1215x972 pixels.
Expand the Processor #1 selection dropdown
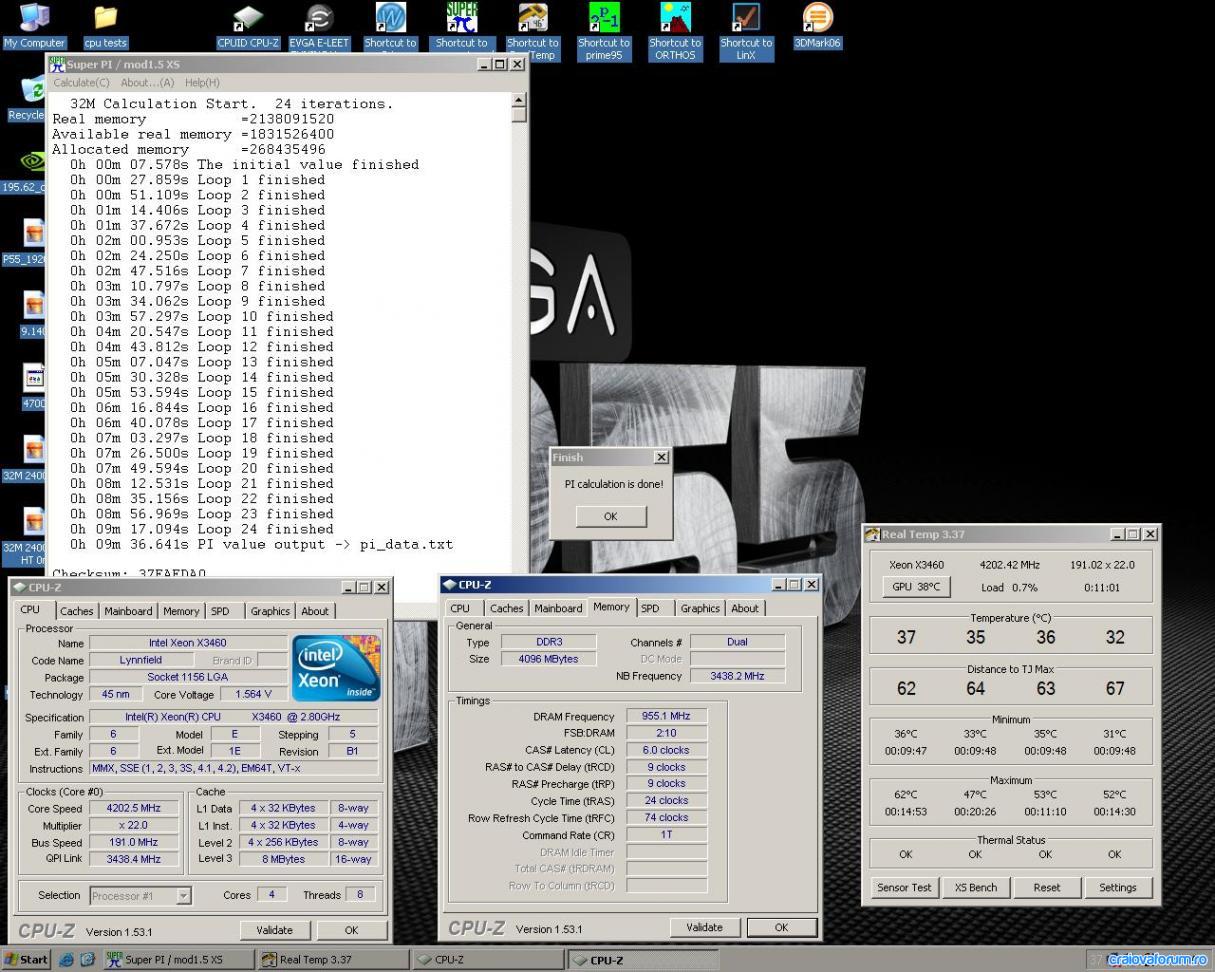pos(183,896)
